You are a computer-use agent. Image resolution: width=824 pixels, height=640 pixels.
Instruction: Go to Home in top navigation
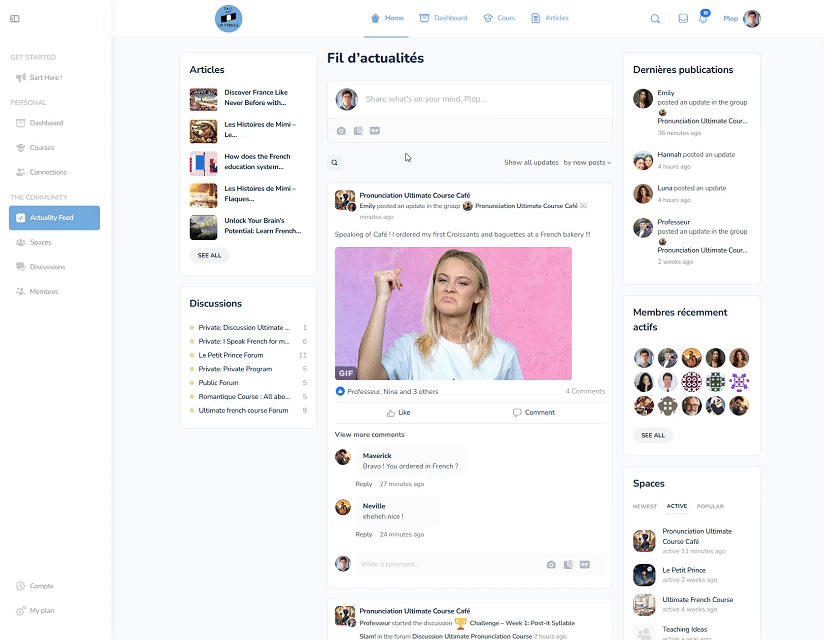(387, 18)
